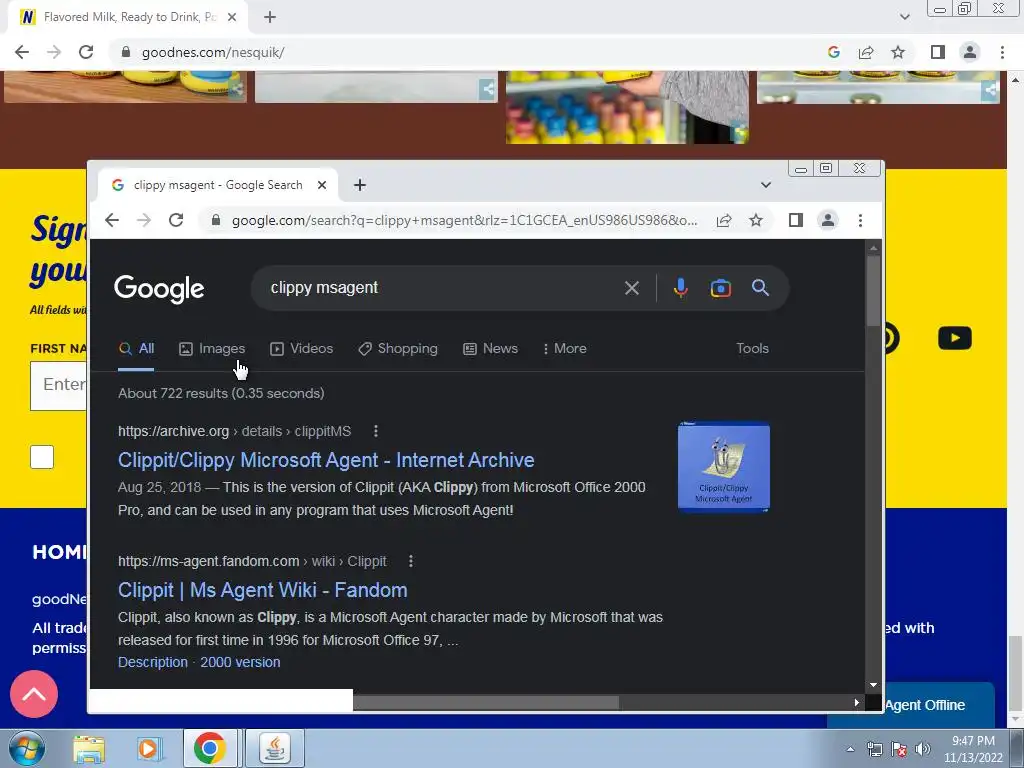Click the Chrome taskbar icon
Image resolution: width=1024 pixels, height=768 pixels.
tap(210, 748)
